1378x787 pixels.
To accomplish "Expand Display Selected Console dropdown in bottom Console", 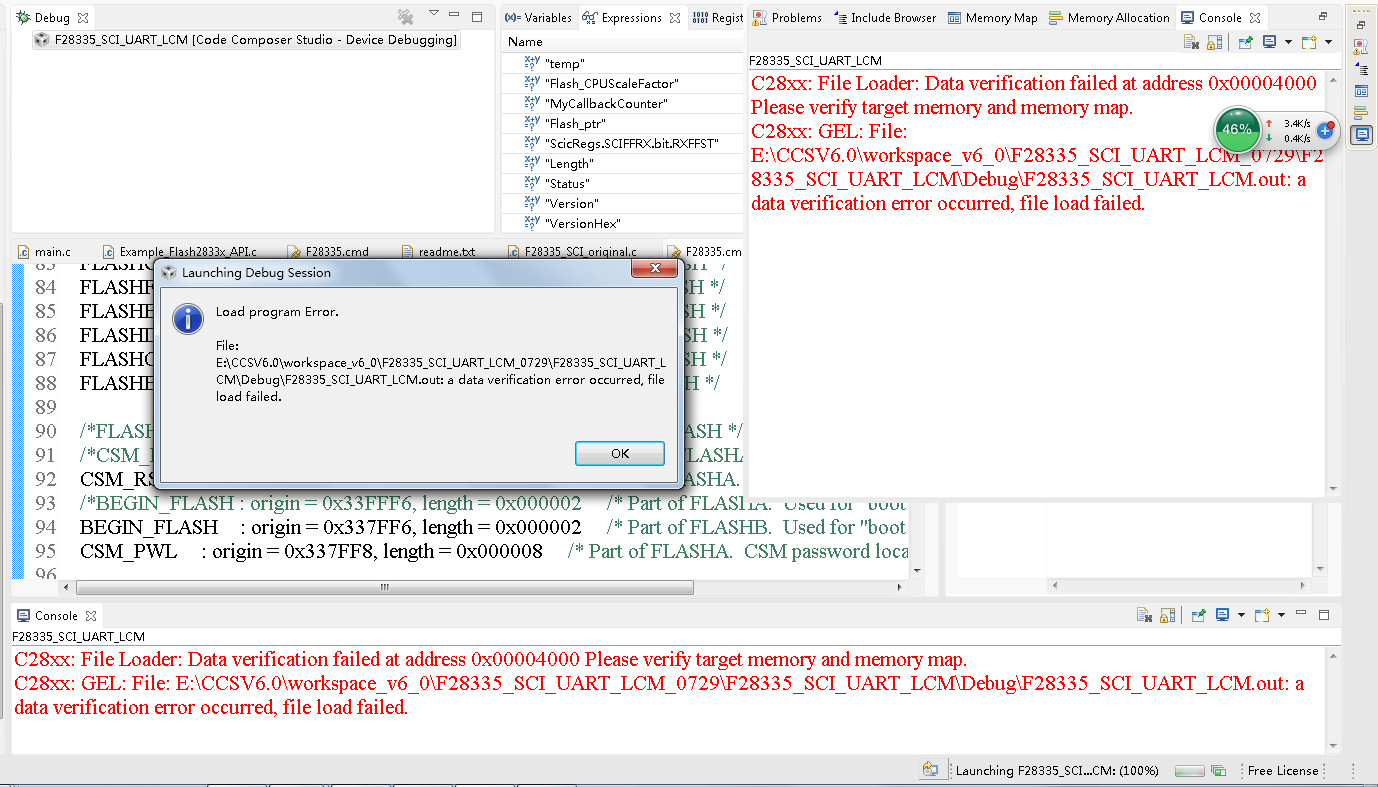I will tap(1241, 615).
